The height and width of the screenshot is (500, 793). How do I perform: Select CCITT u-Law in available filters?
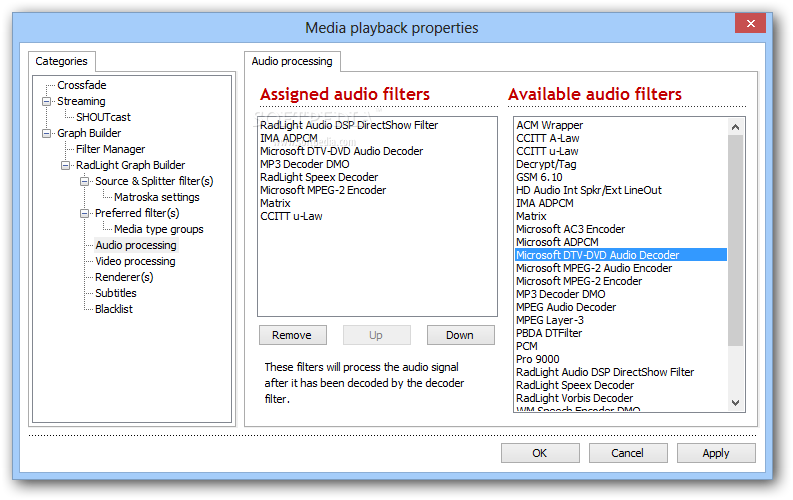621,151
